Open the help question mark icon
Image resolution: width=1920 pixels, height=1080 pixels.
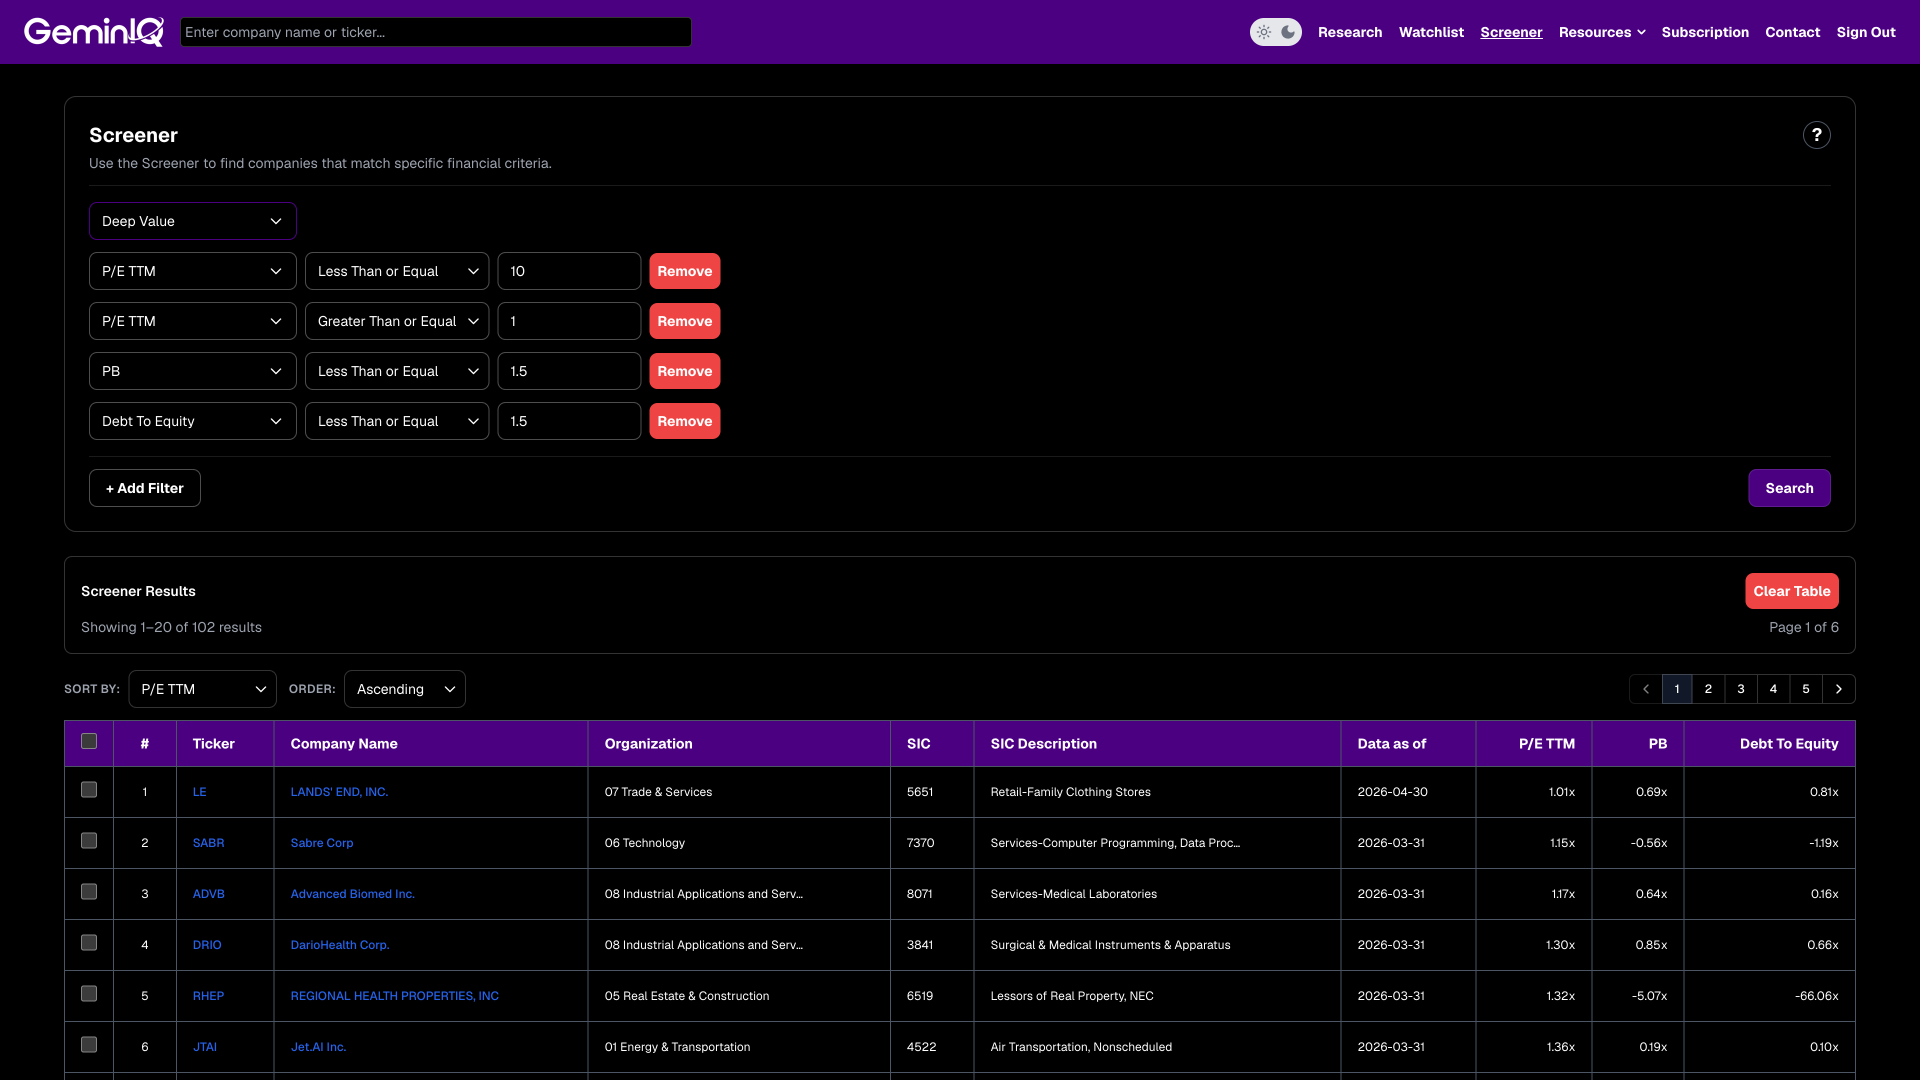(1816, 135)
